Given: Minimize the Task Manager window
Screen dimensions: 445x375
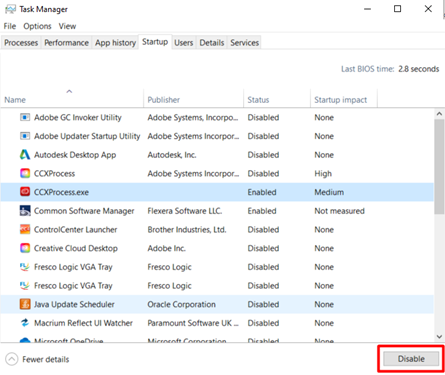Looking at the screenshot, I should (x=367, y=9).
